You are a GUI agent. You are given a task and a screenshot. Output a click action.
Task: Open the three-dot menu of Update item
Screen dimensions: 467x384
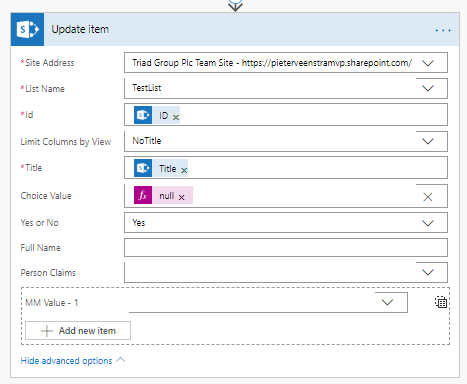coord(443,30)
